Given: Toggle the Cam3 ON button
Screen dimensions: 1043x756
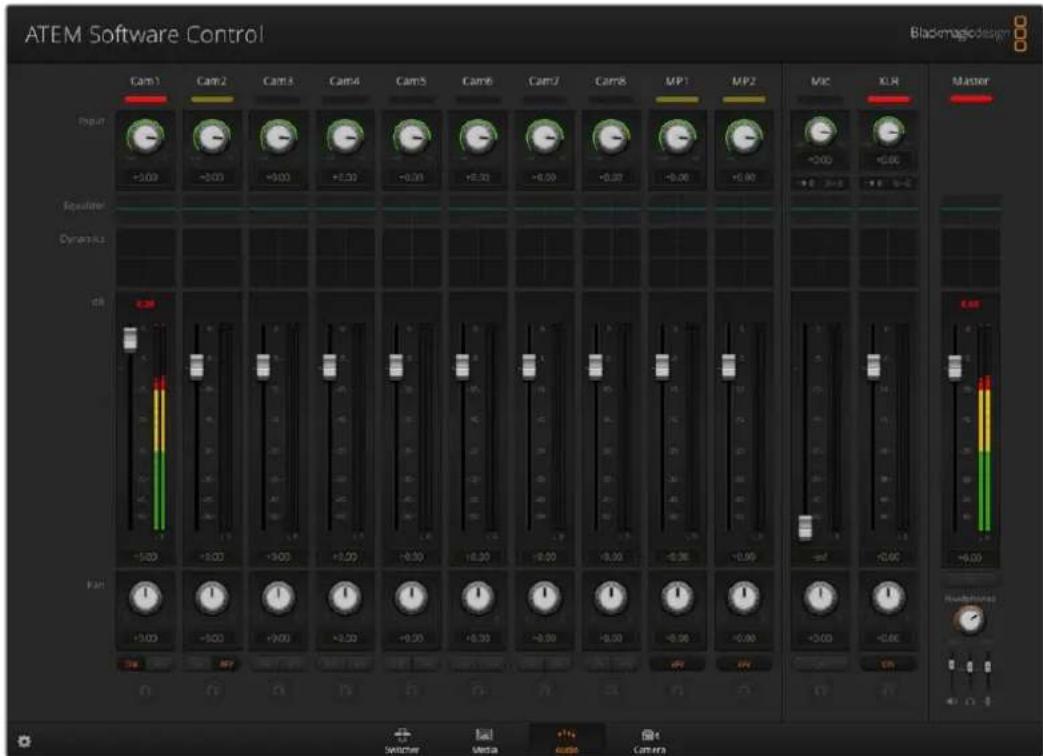Looking at the screenshot, I should tap(265, 664).
